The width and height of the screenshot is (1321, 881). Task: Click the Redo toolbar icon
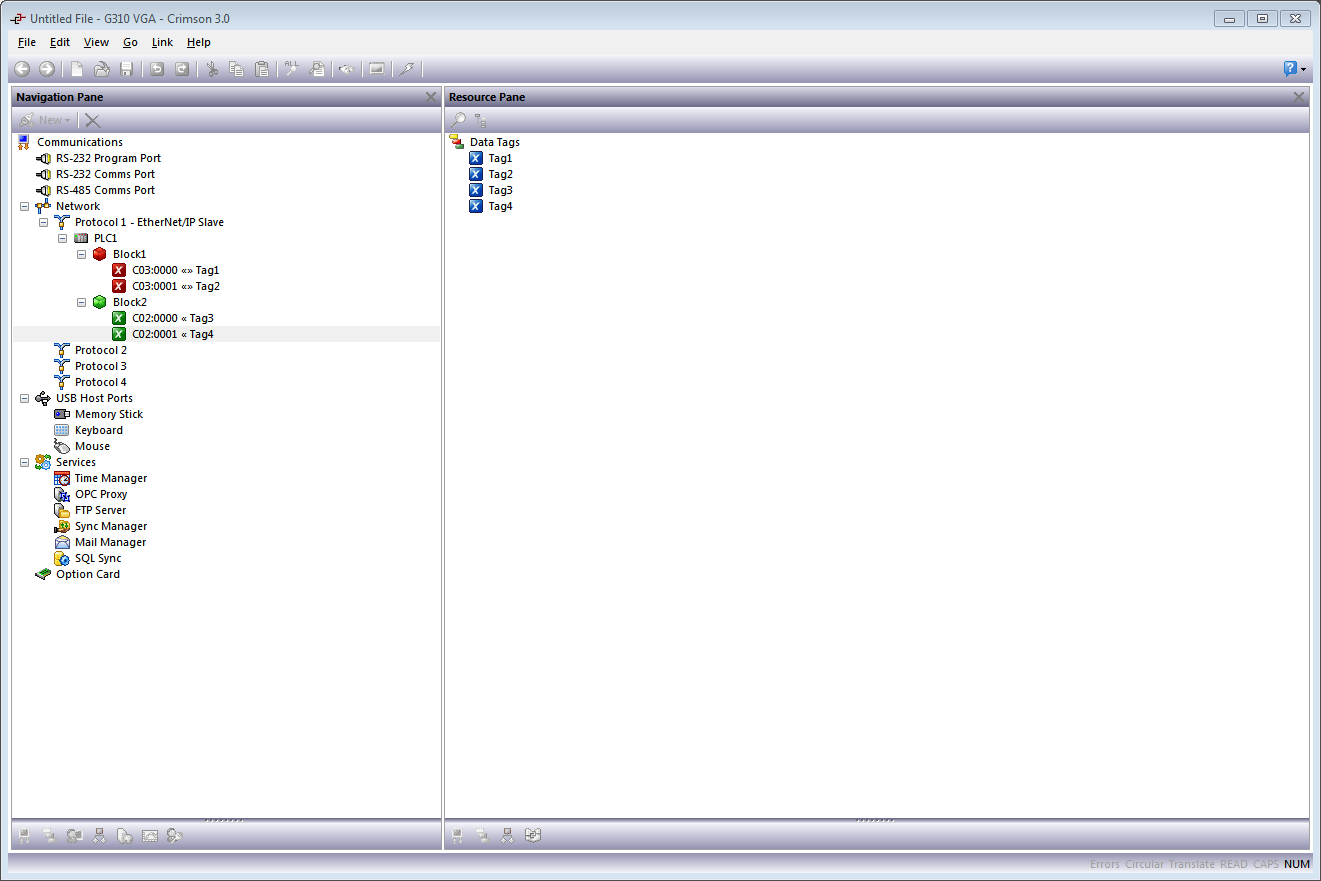[x=182, y=69]
